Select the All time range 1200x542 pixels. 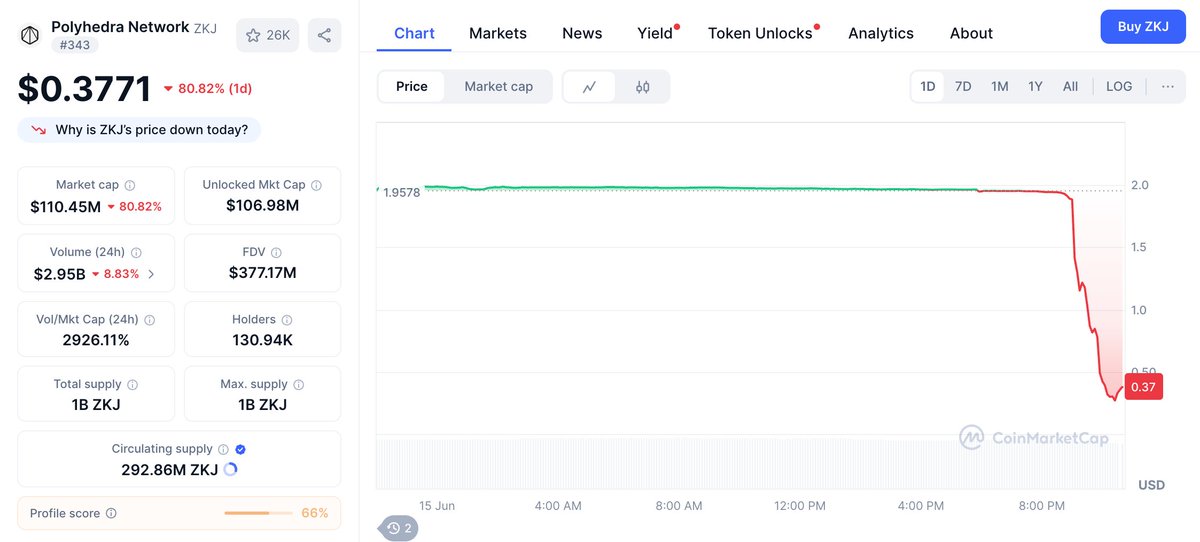coord(1070,87)
